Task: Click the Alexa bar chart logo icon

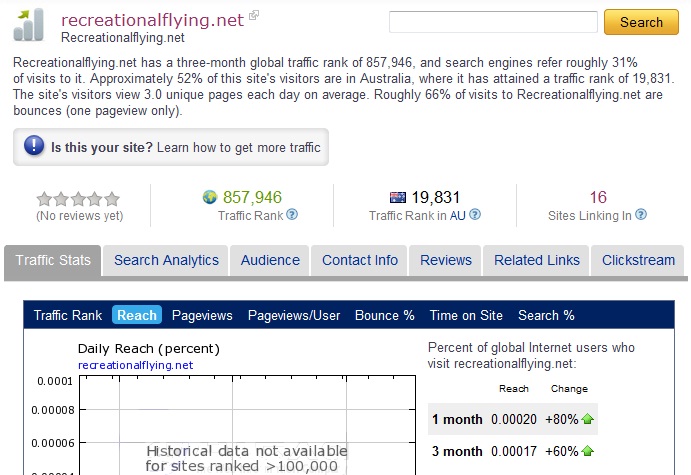Action: [x=29, y=25]
